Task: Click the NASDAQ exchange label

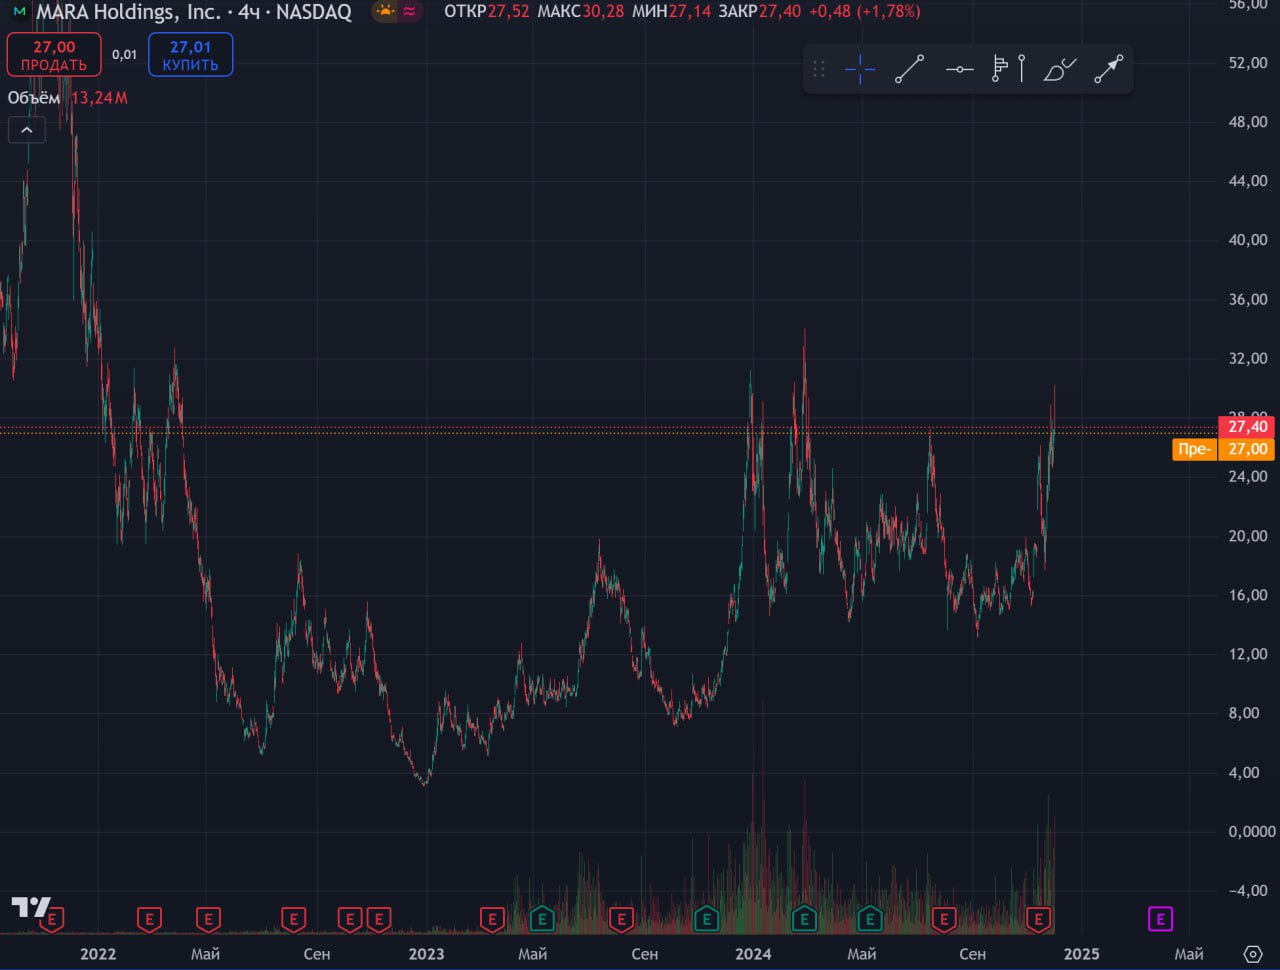Action: tap(314, 12)
